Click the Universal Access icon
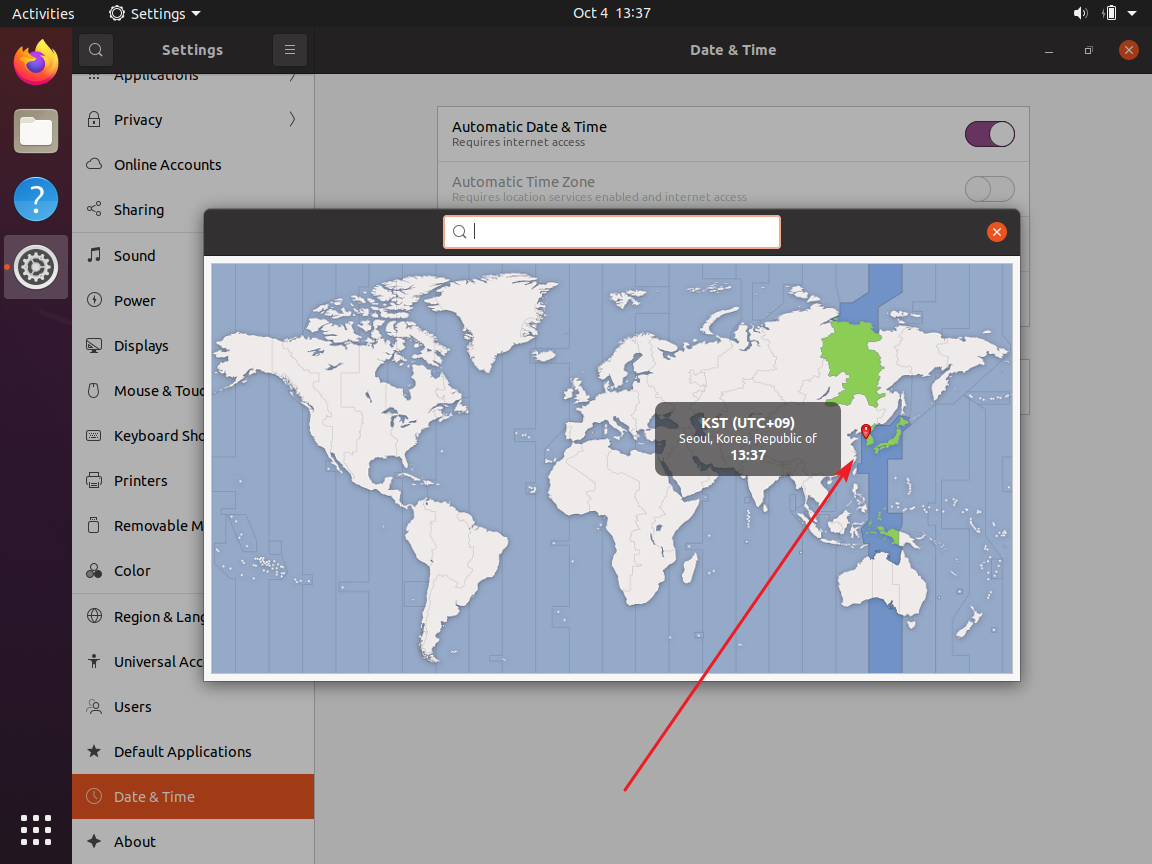The height and width of the screenshot is (864, 1152). click(x=94, y=661)
